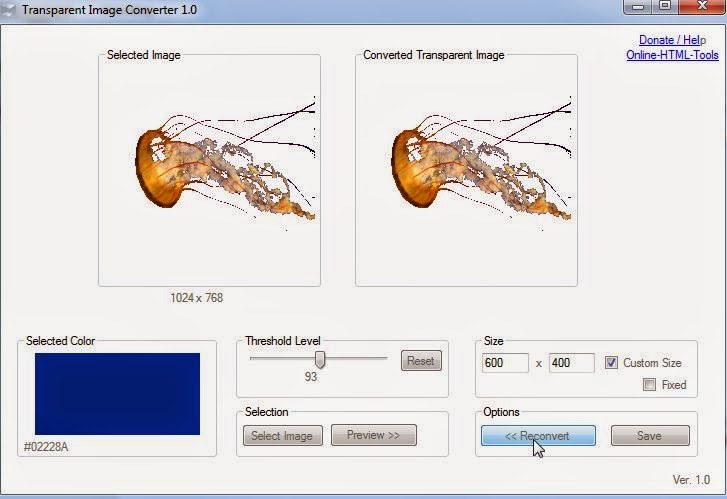Focus the height field showing 400
Screen dimensions: 727x499
coord(571,363)
